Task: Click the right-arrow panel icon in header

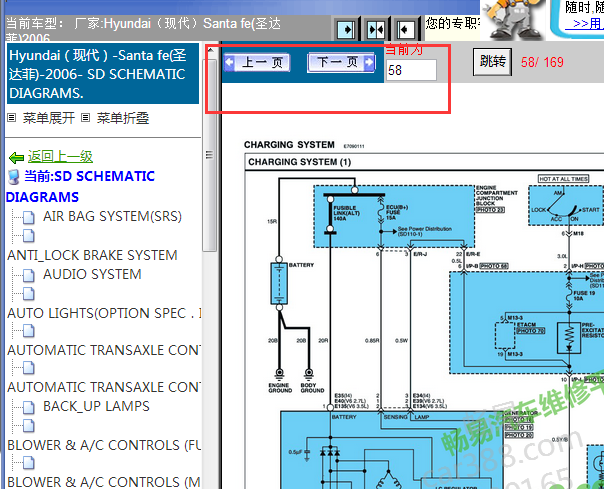Action: (346, 29)
